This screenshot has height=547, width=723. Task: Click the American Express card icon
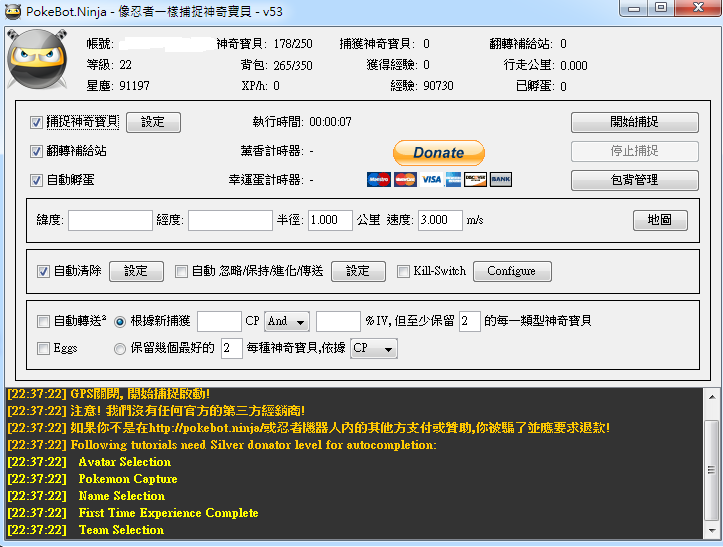coord(453,179)
